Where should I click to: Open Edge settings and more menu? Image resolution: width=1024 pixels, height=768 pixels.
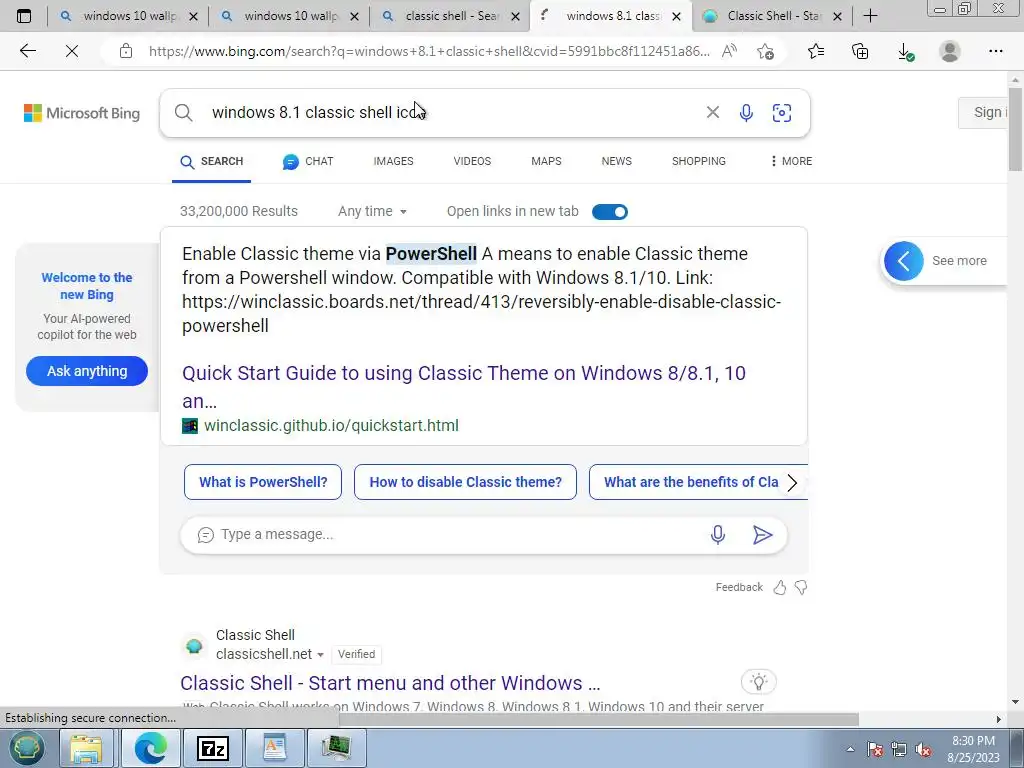(995, 51)
